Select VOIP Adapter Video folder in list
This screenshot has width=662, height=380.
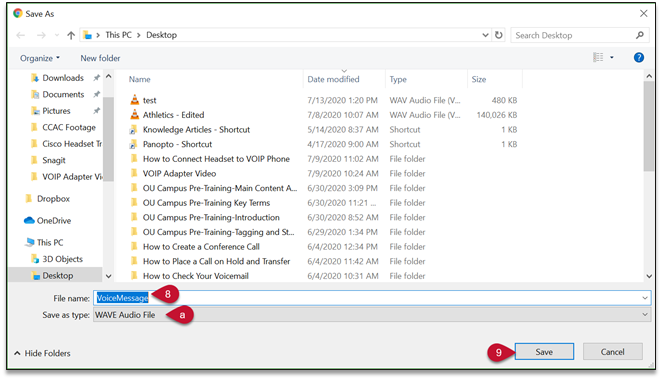click(179, 174)
